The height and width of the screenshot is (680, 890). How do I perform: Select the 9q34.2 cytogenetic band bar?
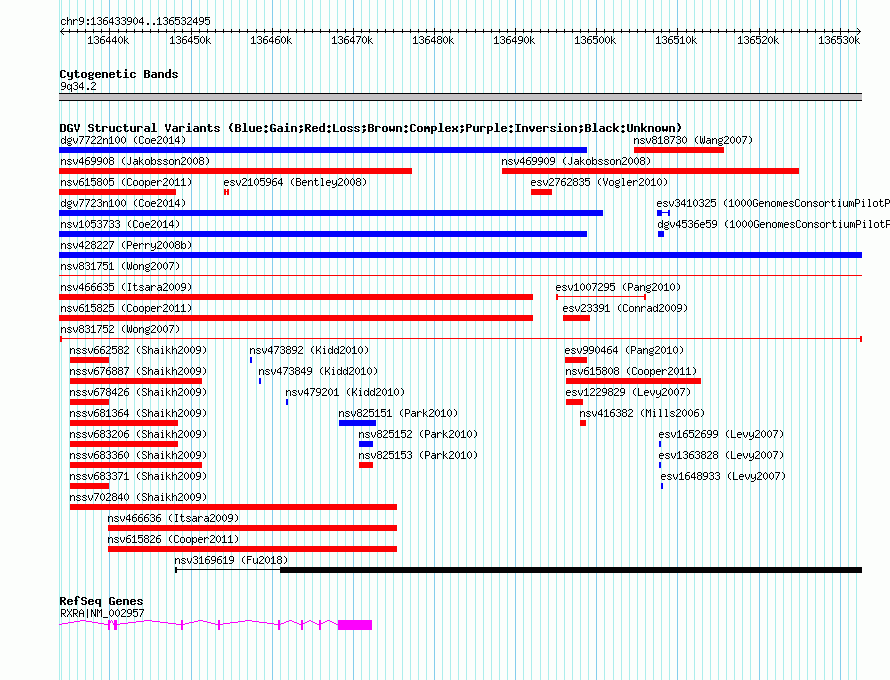(x=460, y=97)
